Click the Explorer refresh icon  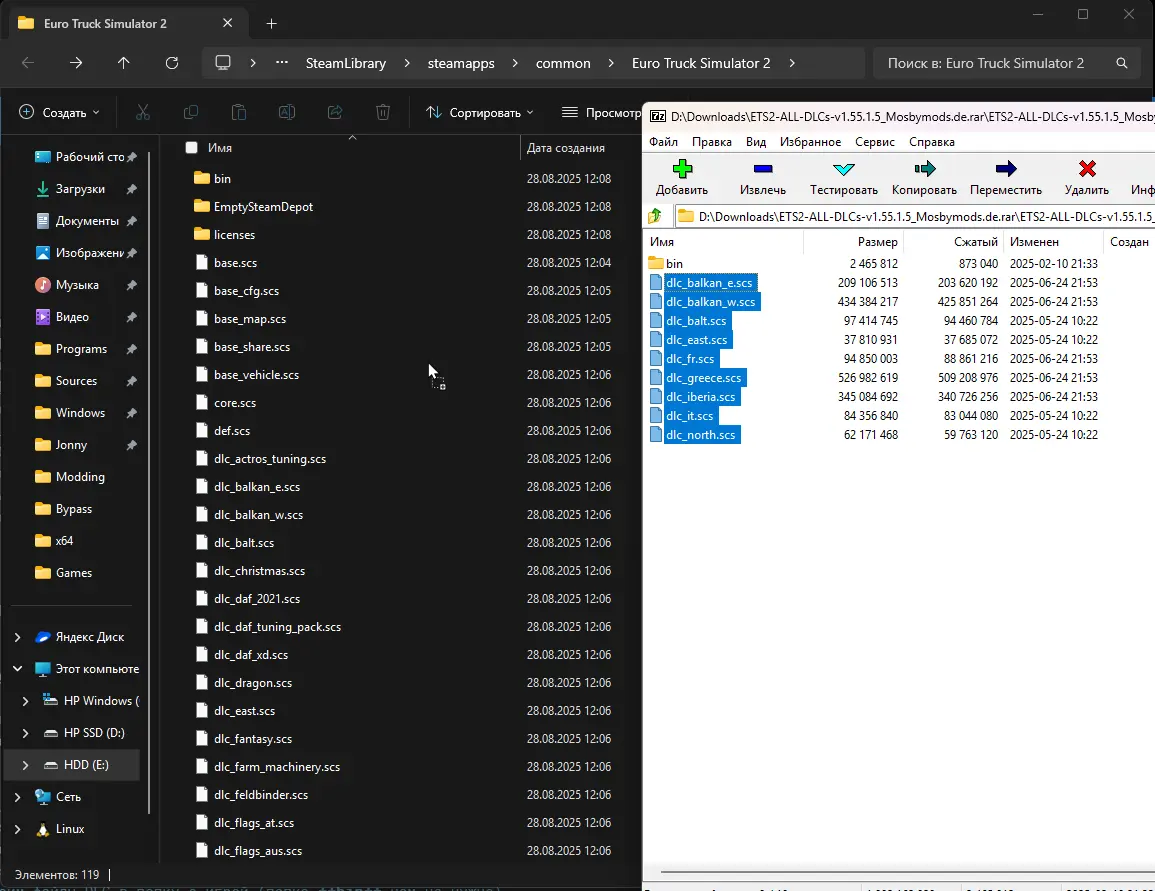point(171,63)
